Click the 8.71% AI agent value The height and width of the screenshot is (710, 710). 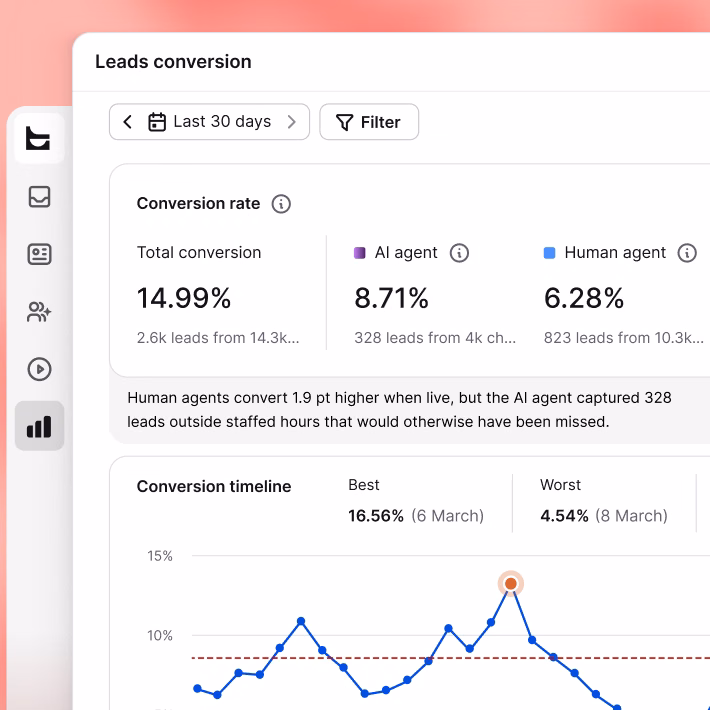point(391,298)
